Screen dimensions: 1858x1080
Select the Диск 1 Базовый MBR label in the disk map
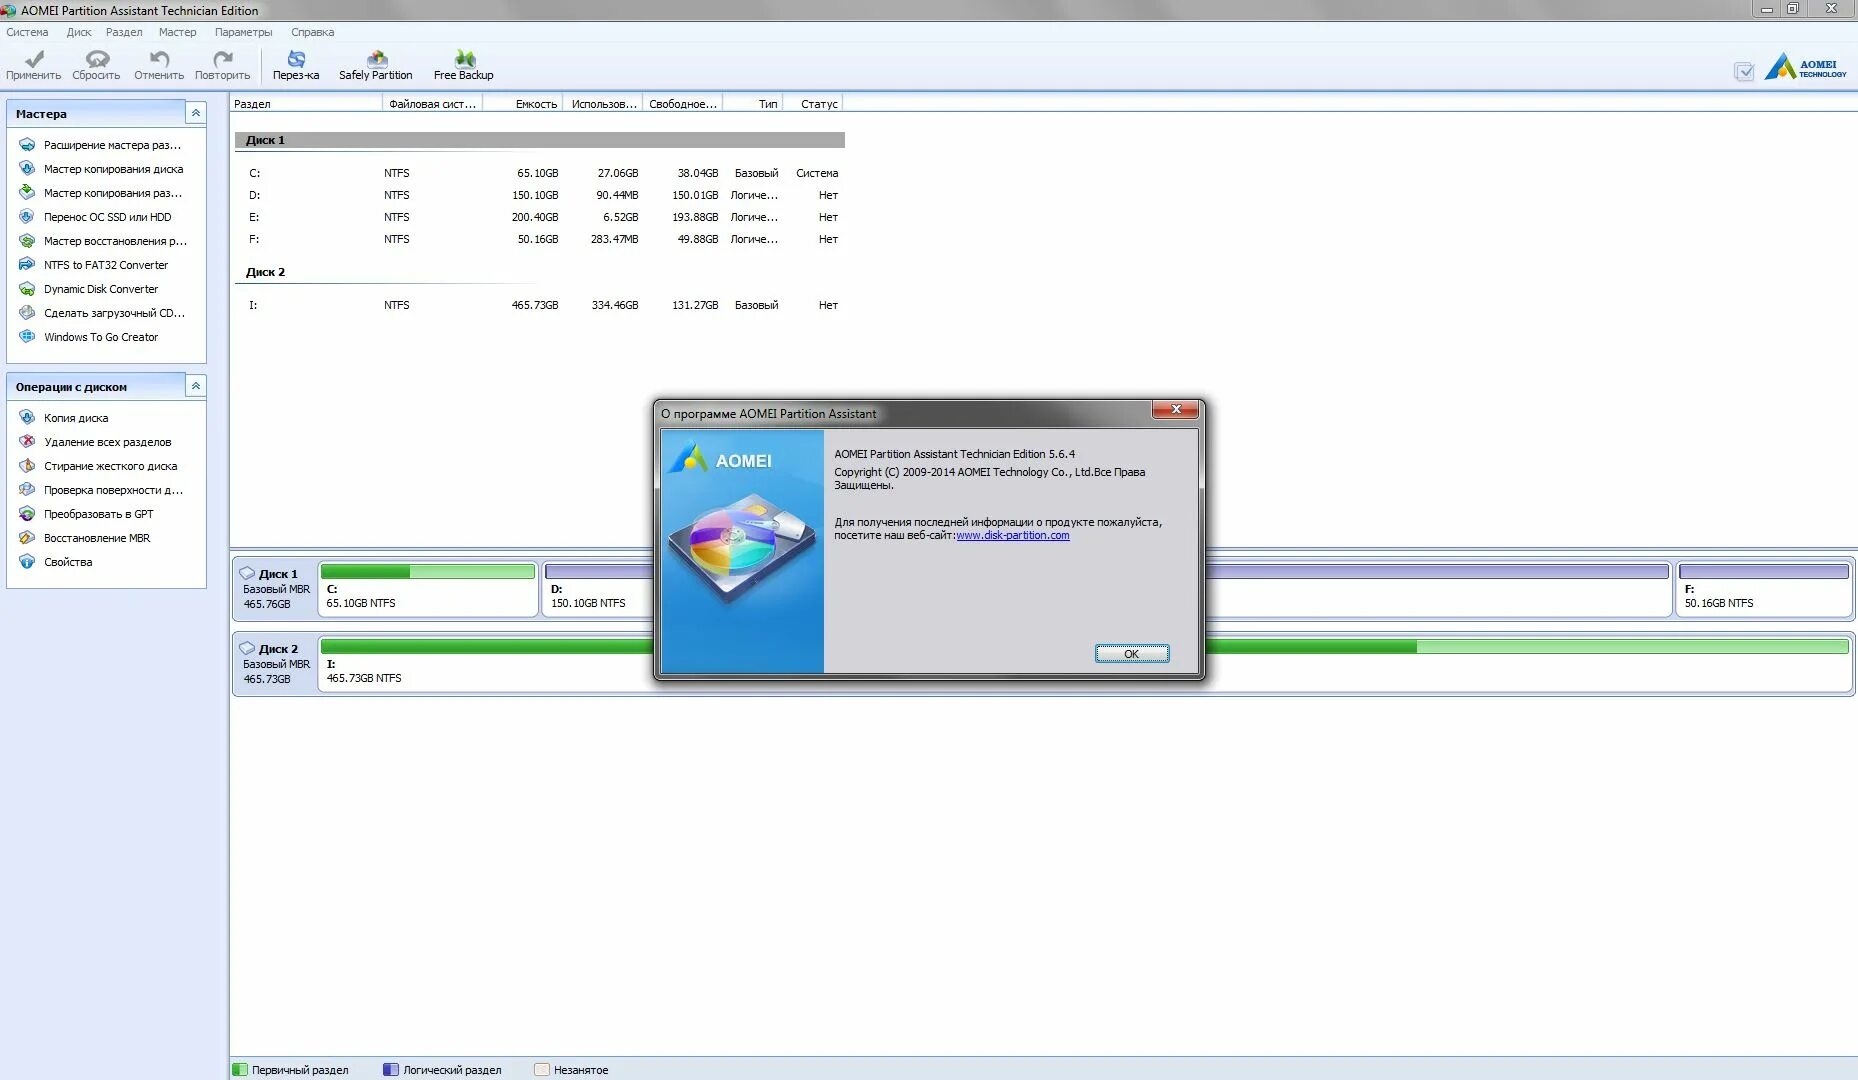275,589
